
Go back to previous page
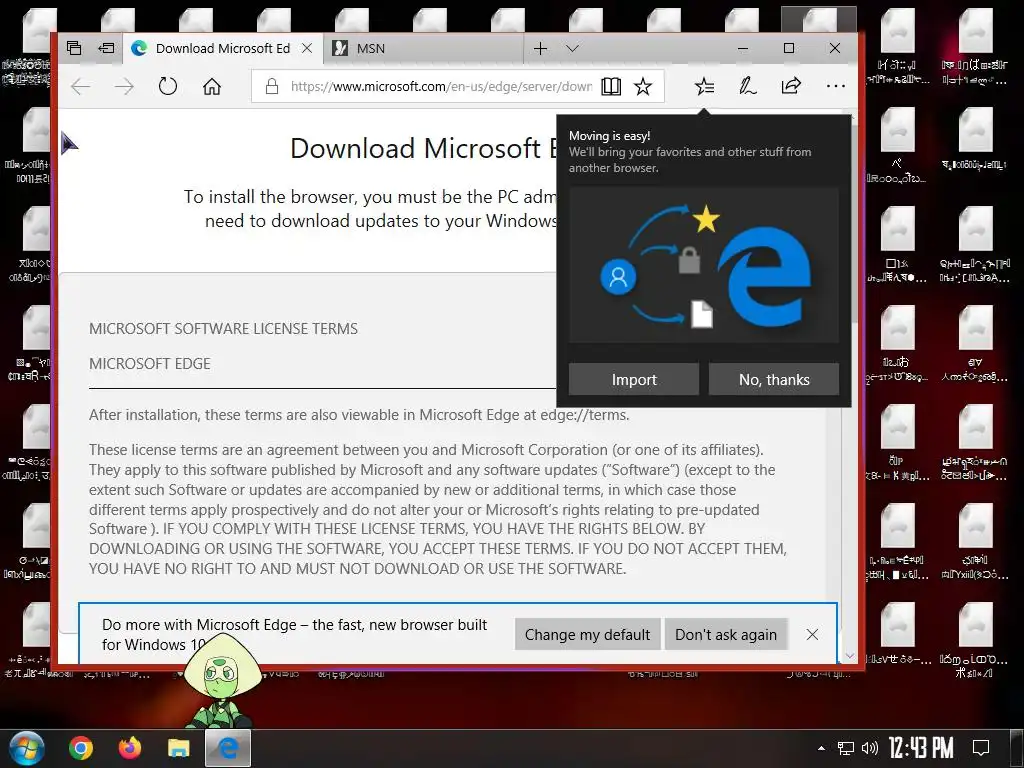(x=80, y=86)
